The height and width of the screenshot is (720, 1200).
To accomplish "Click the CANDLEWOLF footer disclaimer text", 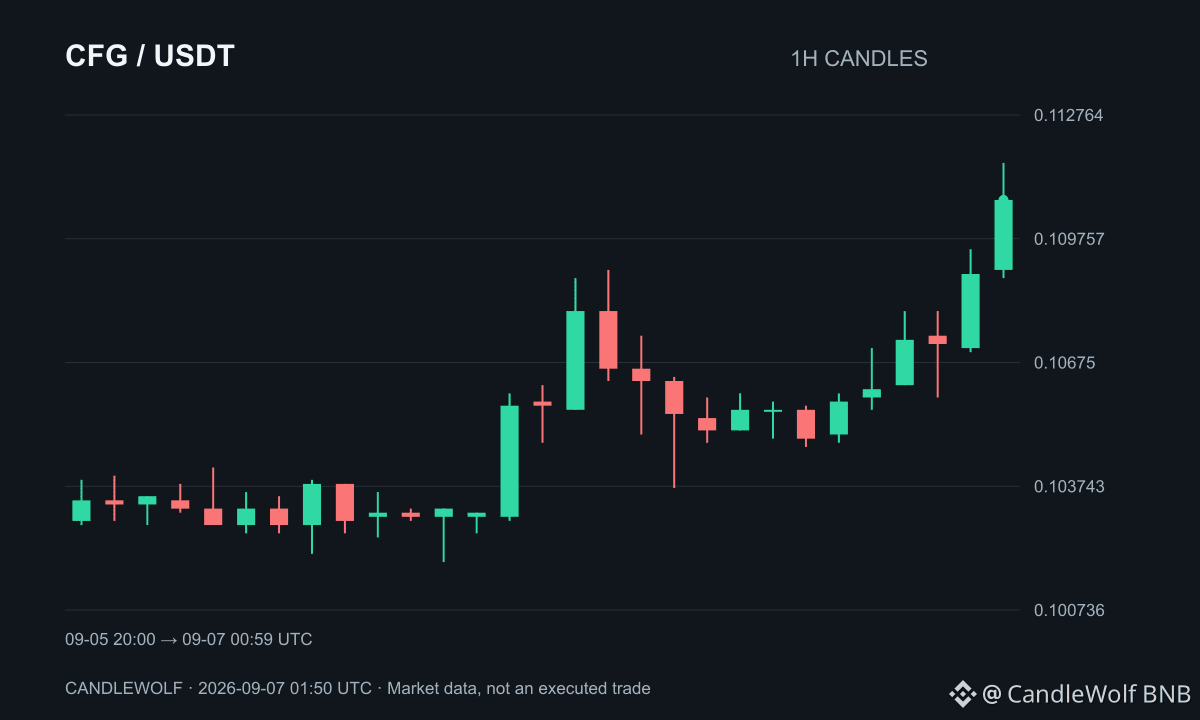I will 358,688.
